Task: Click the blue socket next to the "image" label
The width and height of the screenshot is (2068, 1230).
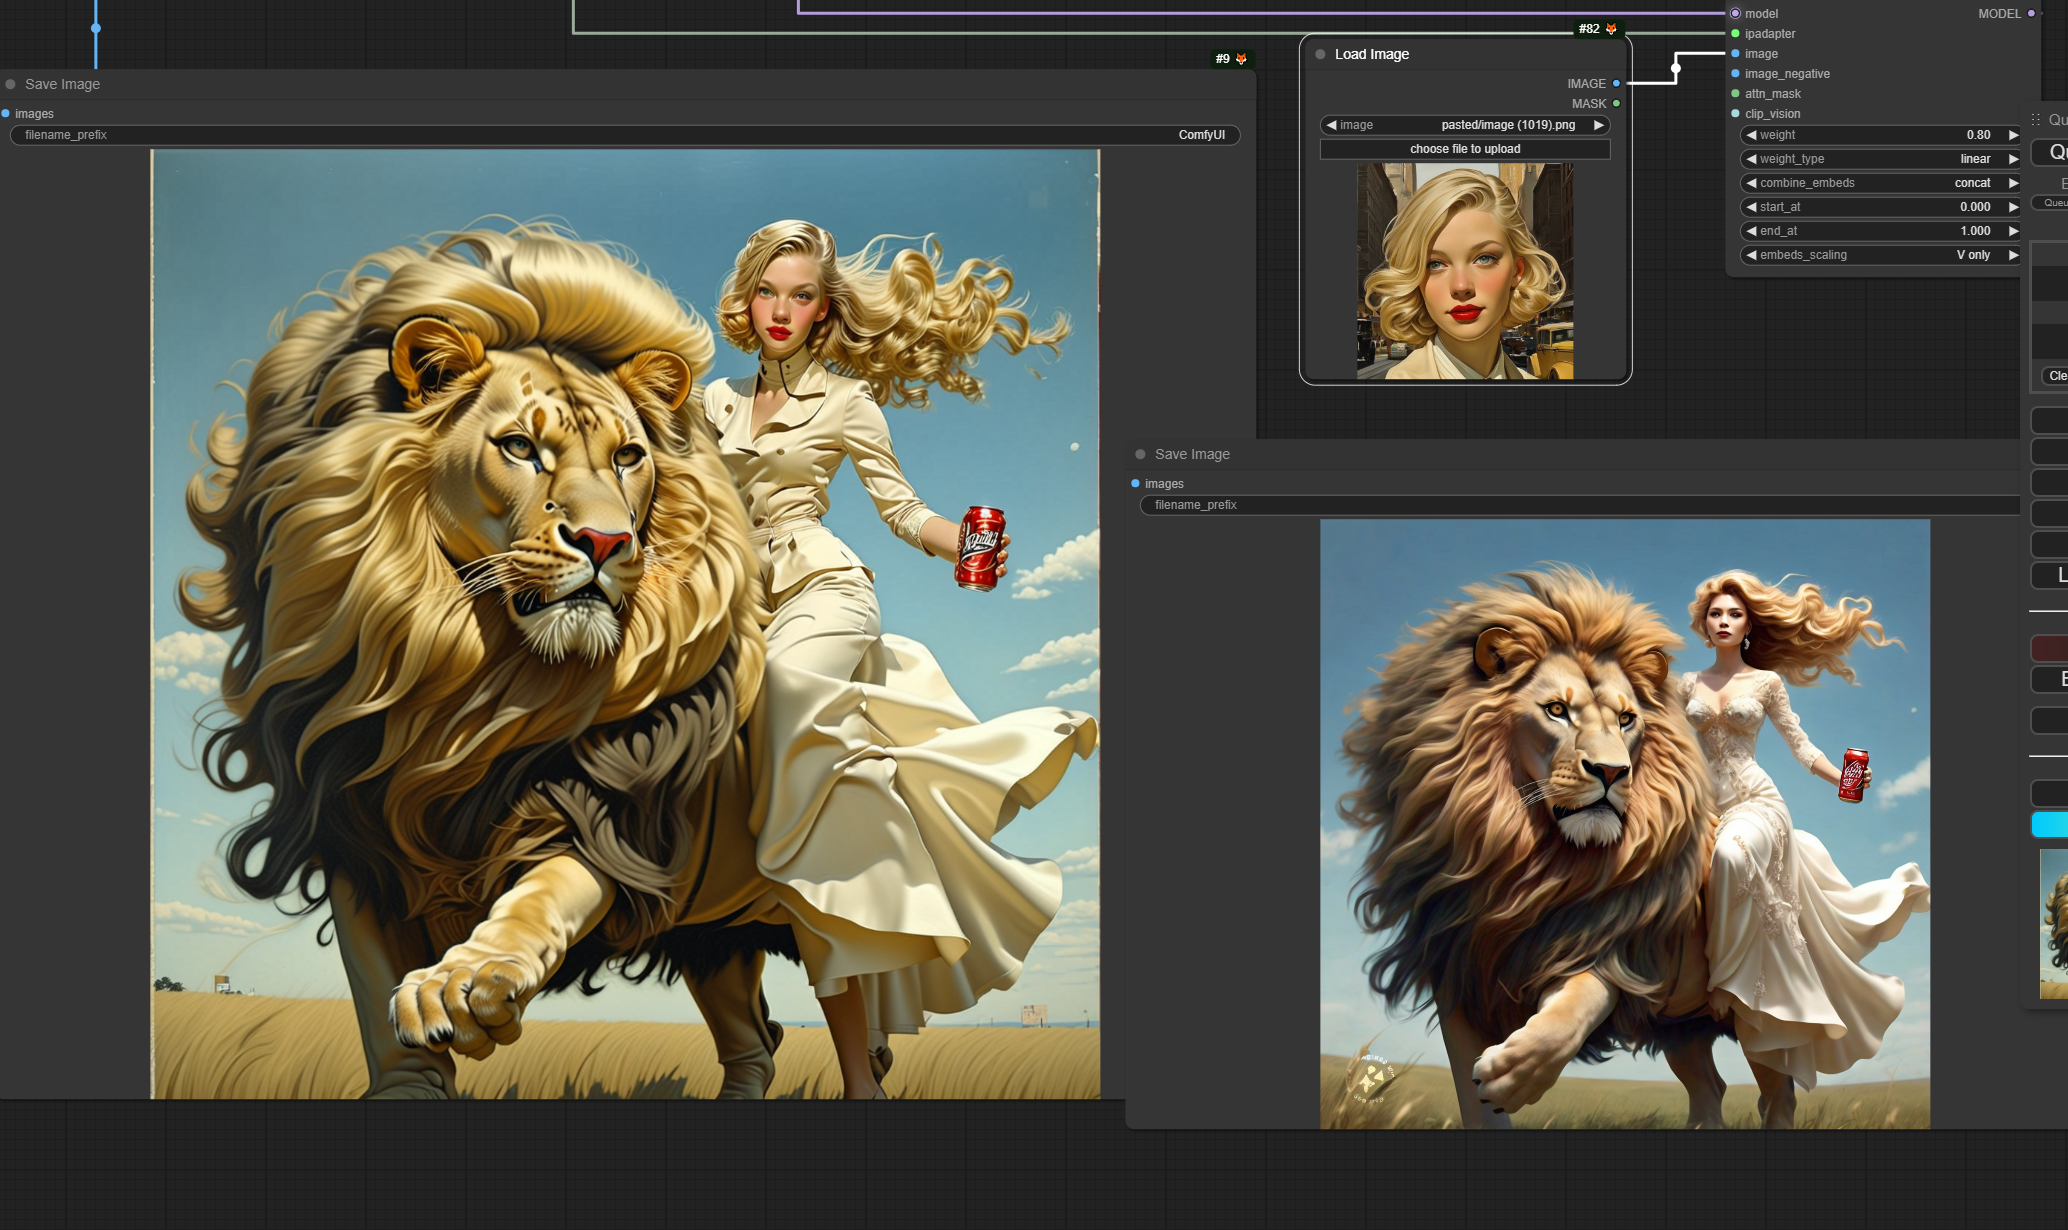Action: (x=1735, y=54)
